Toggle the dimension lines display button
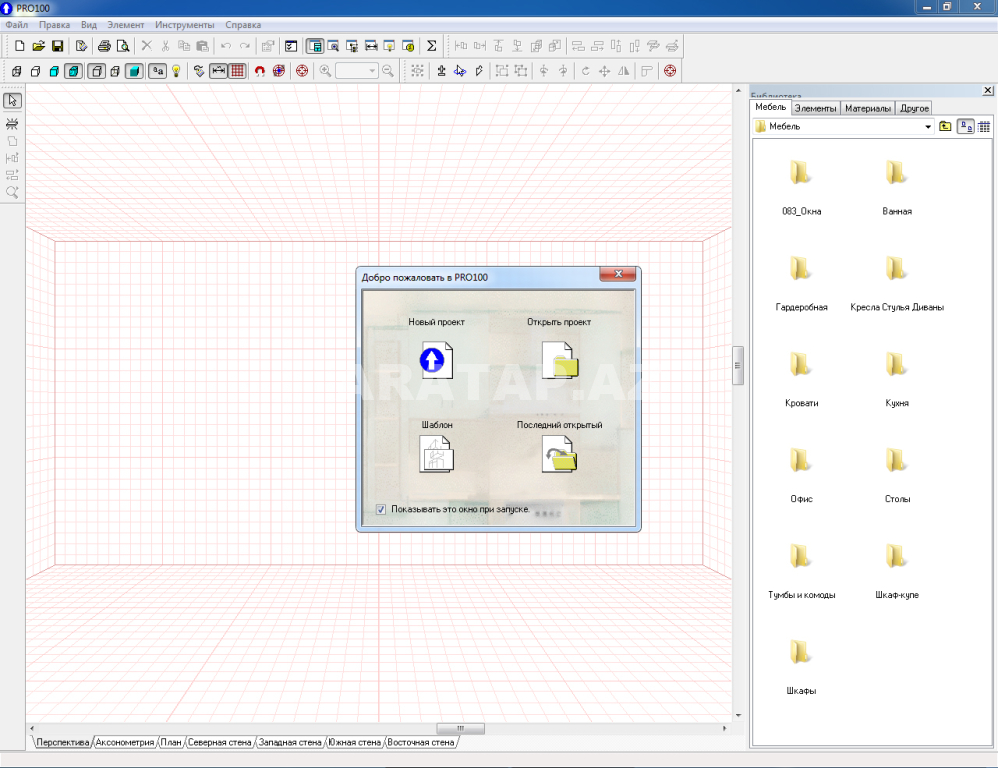The image size is (998, 768). coord(218,71)
